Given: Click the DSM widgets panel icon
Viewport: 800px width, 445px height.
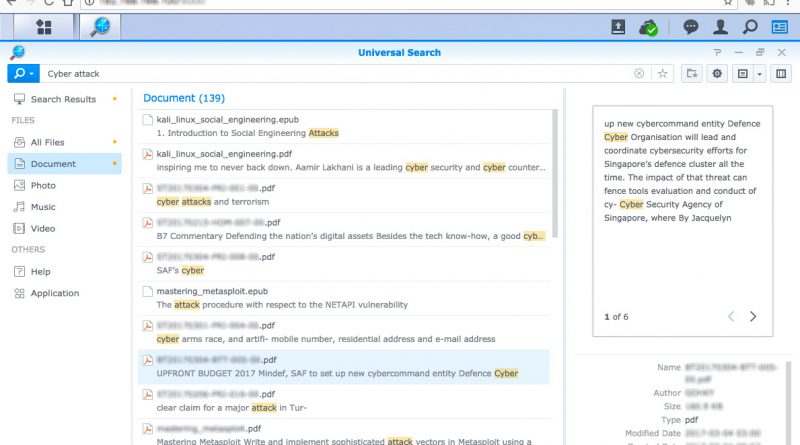Looking at the screenshot, I should [x=781, y=27].
